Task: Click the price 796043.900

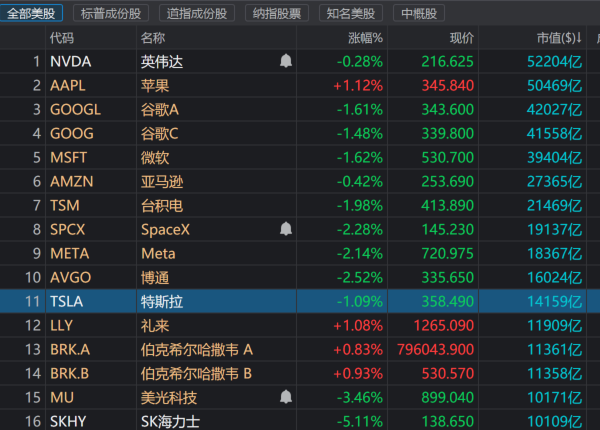Action: 435,350
